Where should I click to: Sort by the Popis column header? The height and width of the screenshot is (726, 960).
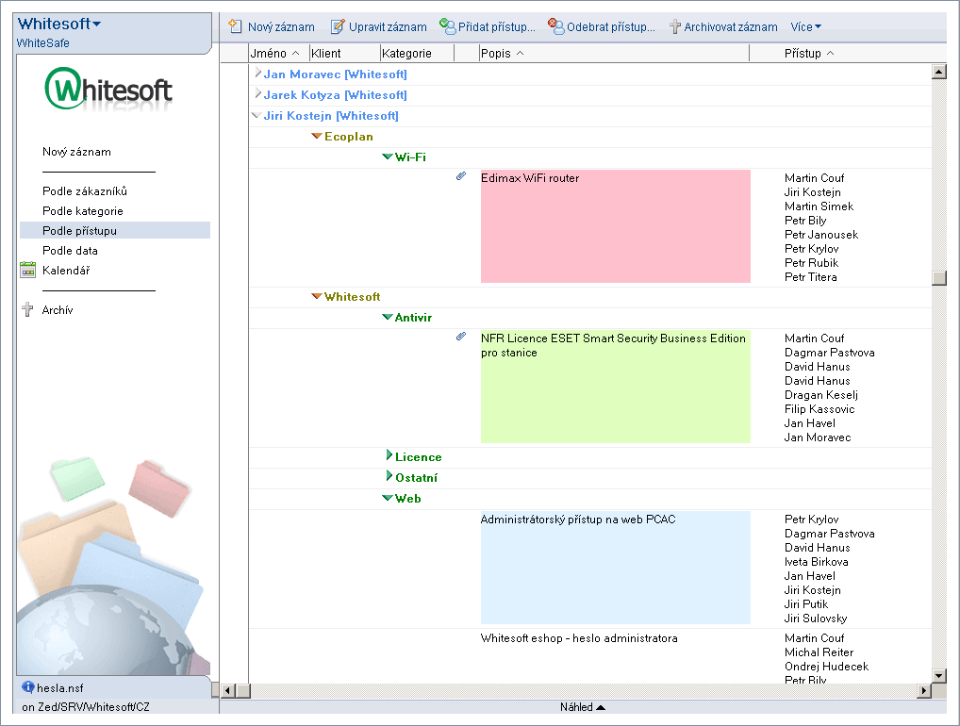[x=501, y=53]
